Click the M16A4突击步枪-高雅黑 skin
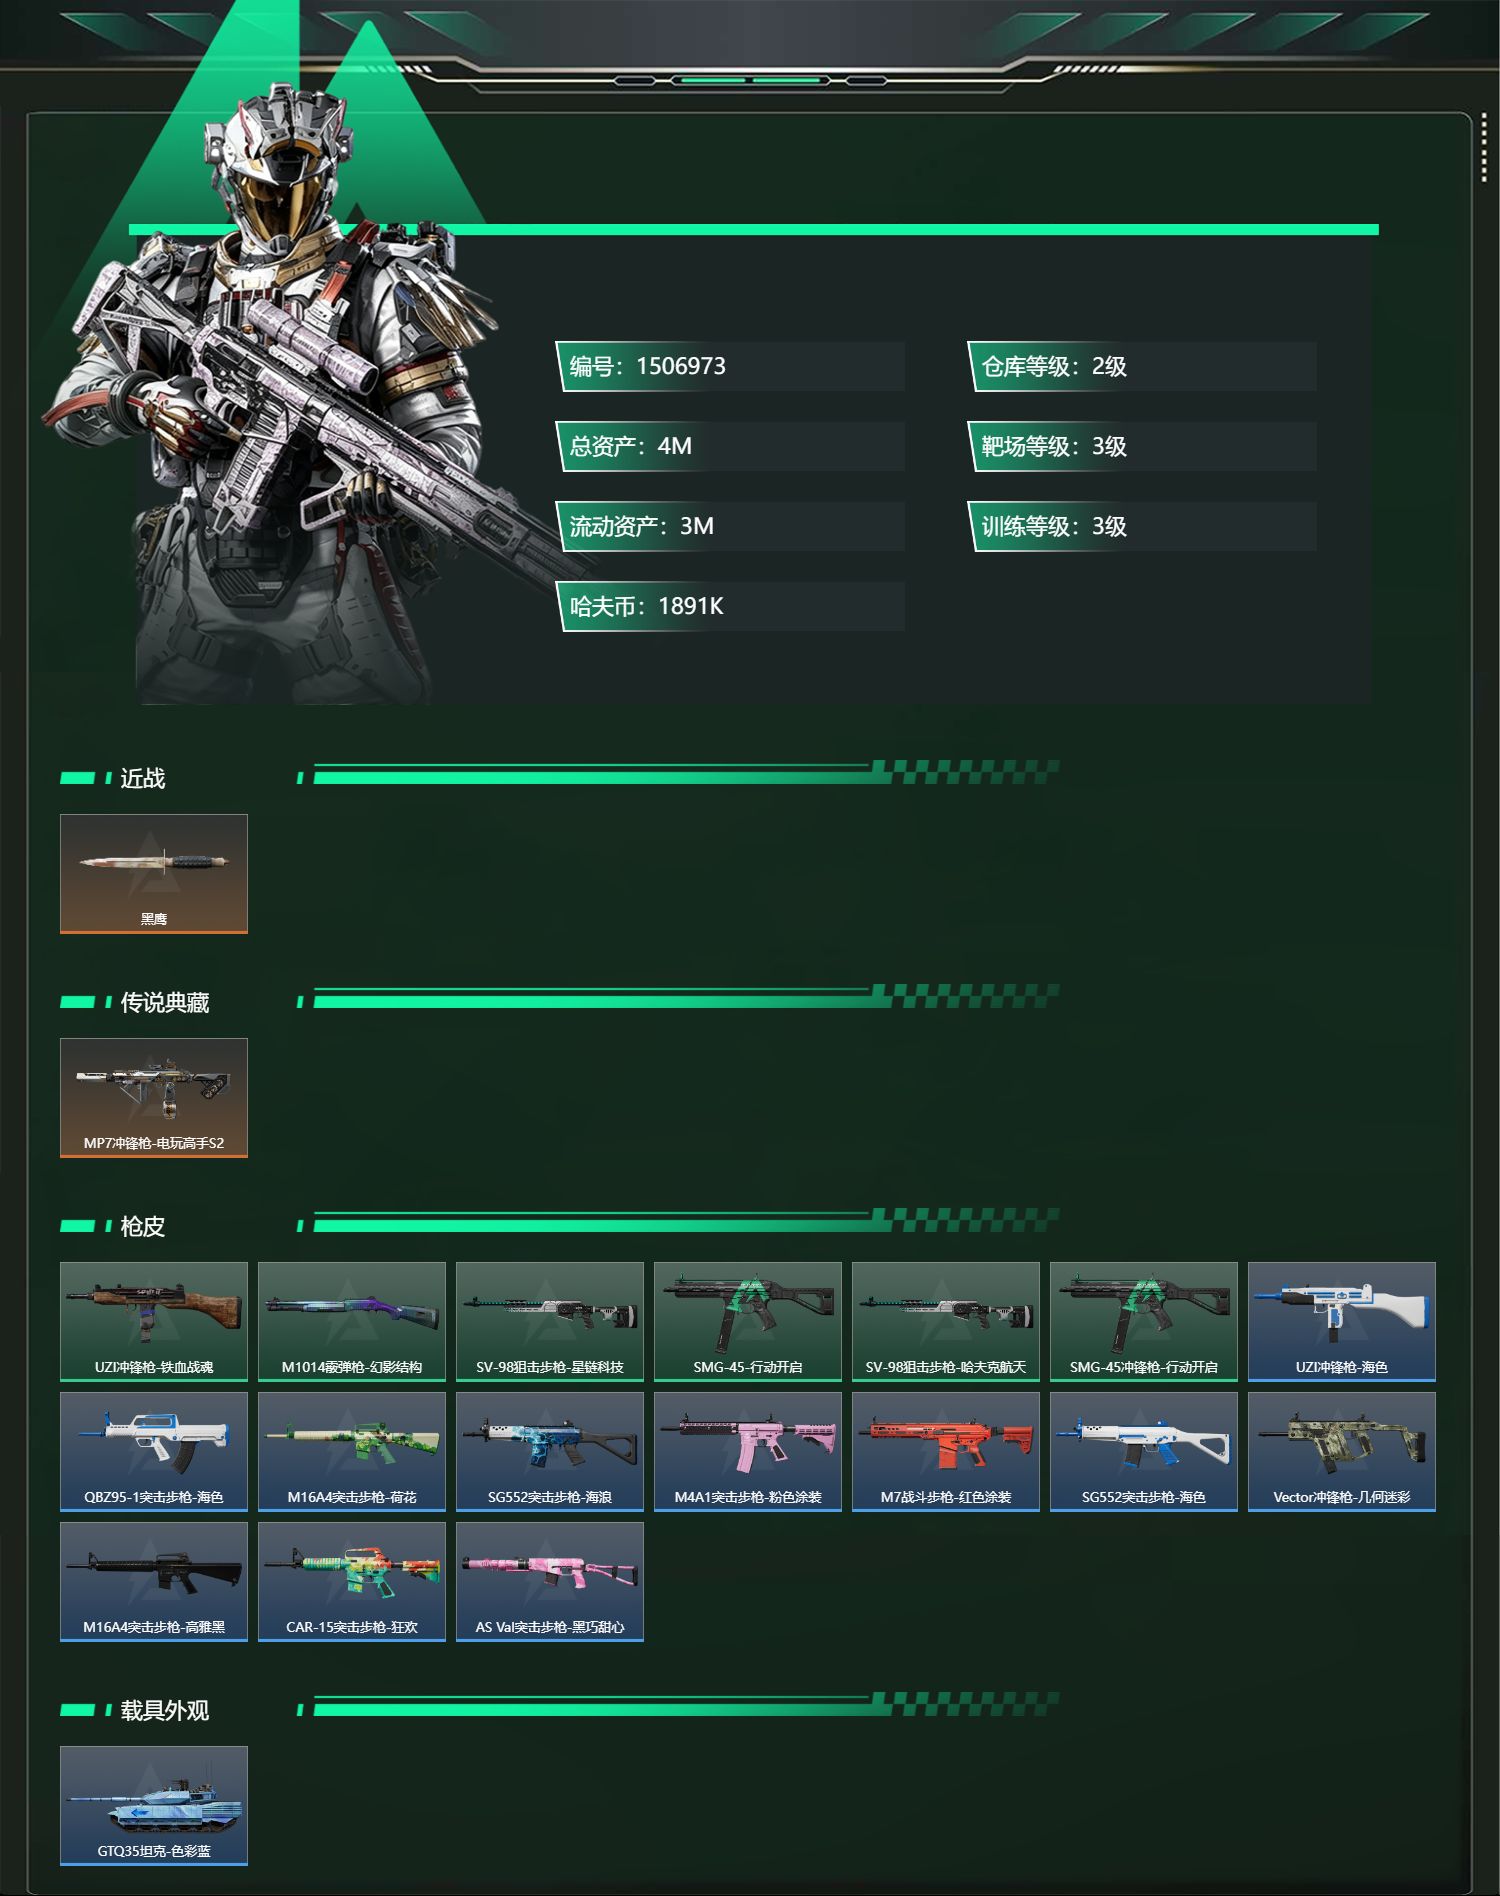 pos(154,1582)
